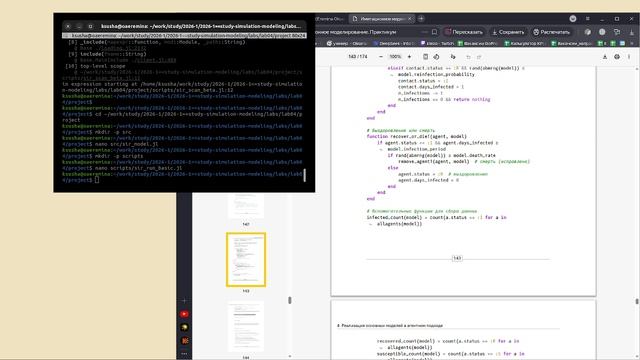The height and width of the screenshot is (360, 640).
Task: Toggle fit-to-page in PDF toolbar
Action: [425, 57]
